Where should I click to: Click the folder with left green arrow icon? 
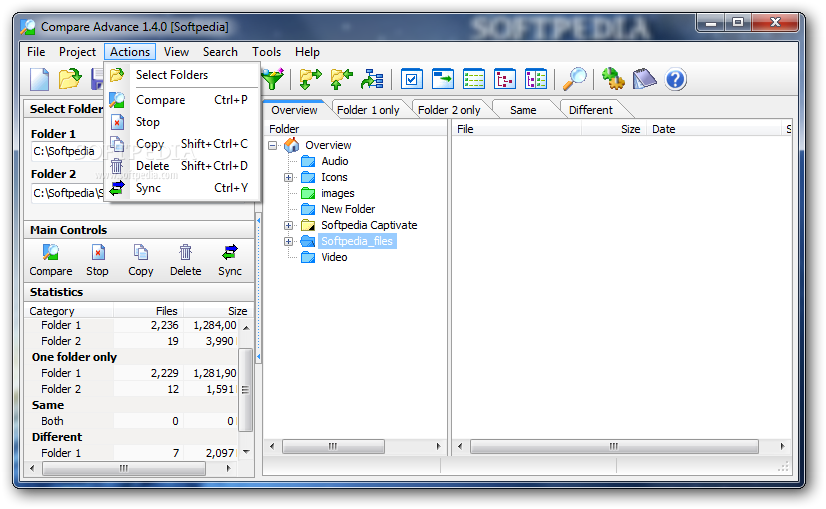point(341,79)
